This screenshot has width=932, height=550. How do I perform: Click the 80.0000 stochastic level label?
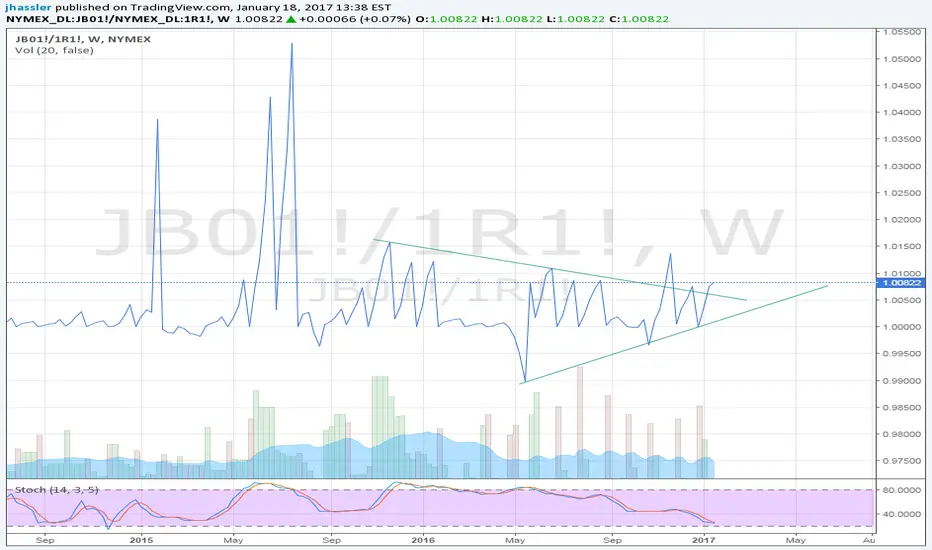[x=902, y=490]
